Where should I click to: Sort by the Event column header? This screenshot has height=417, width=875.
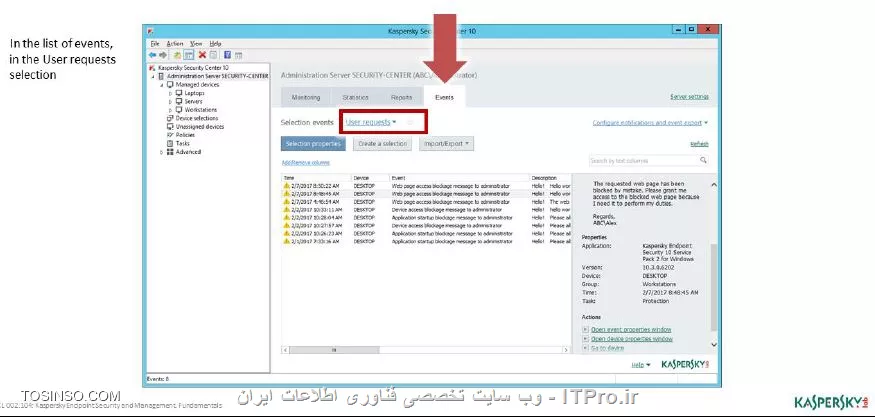460,178
